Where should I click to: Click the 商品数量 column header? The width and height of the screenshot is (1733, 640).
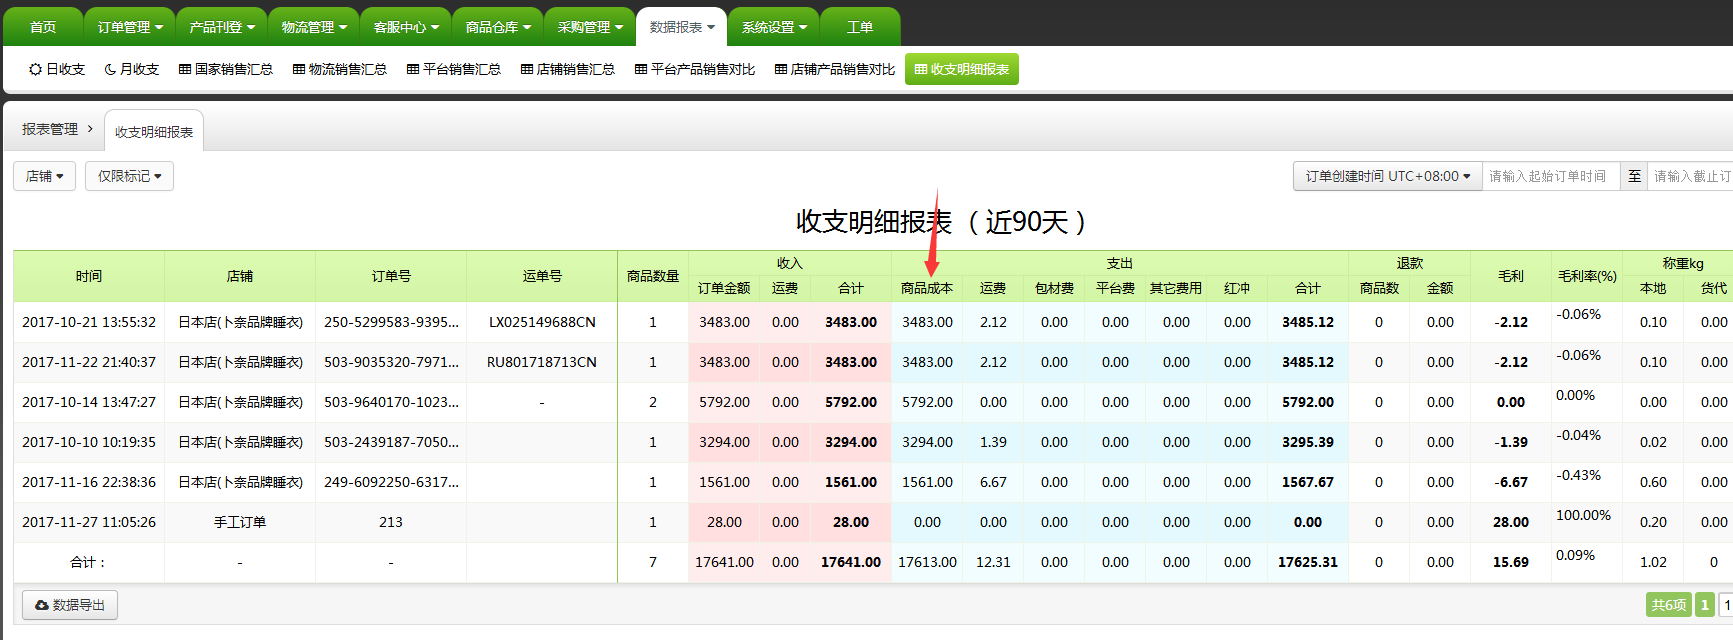pyautogui.click(x=653, y=276)
